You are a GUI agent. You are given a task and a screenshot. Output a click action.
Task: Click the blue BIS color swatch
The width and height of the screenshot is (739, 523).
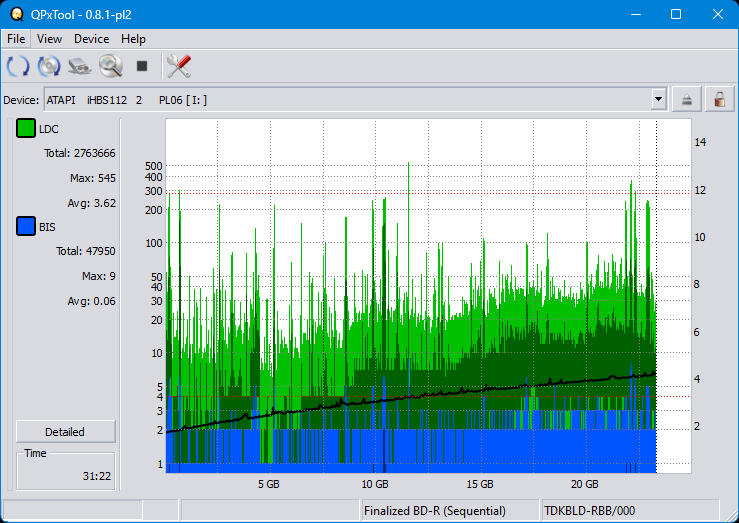[25, 226]
